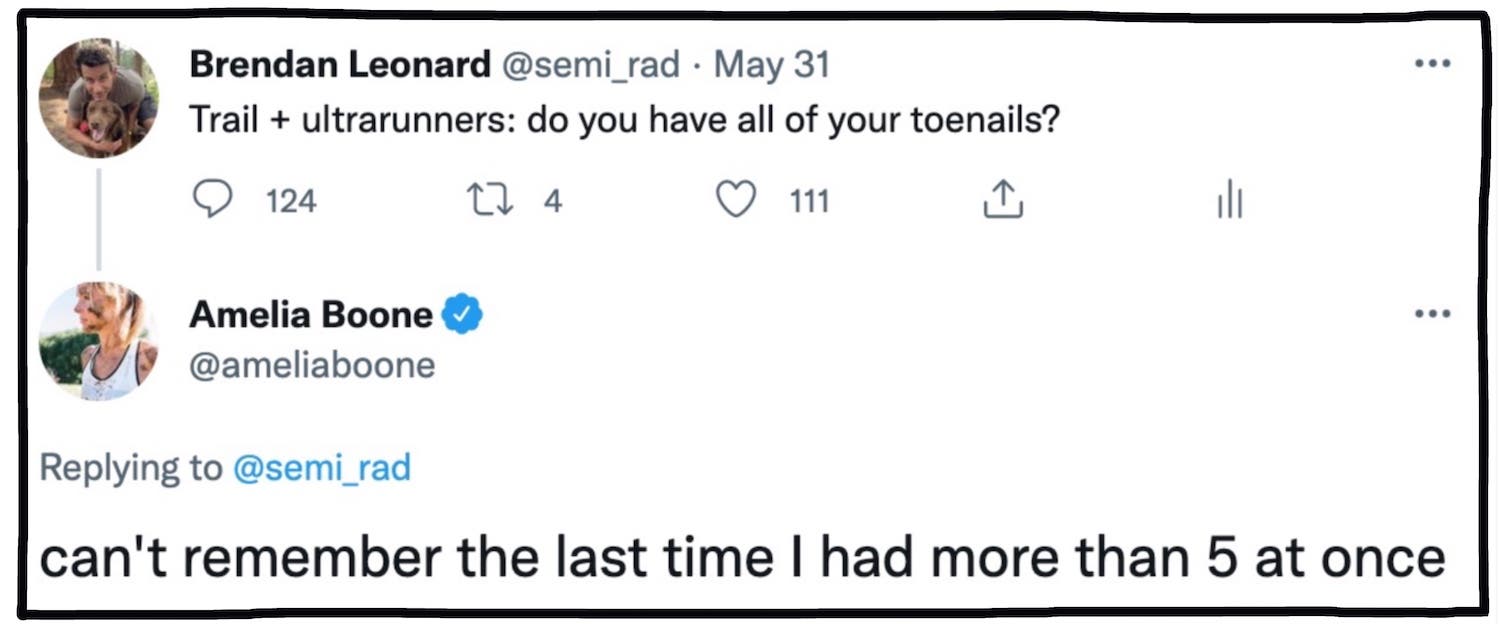The image size is (1500, 640).
Task: Reply to Brendan Leonard's toenails tweet
Action: [211, 200]
